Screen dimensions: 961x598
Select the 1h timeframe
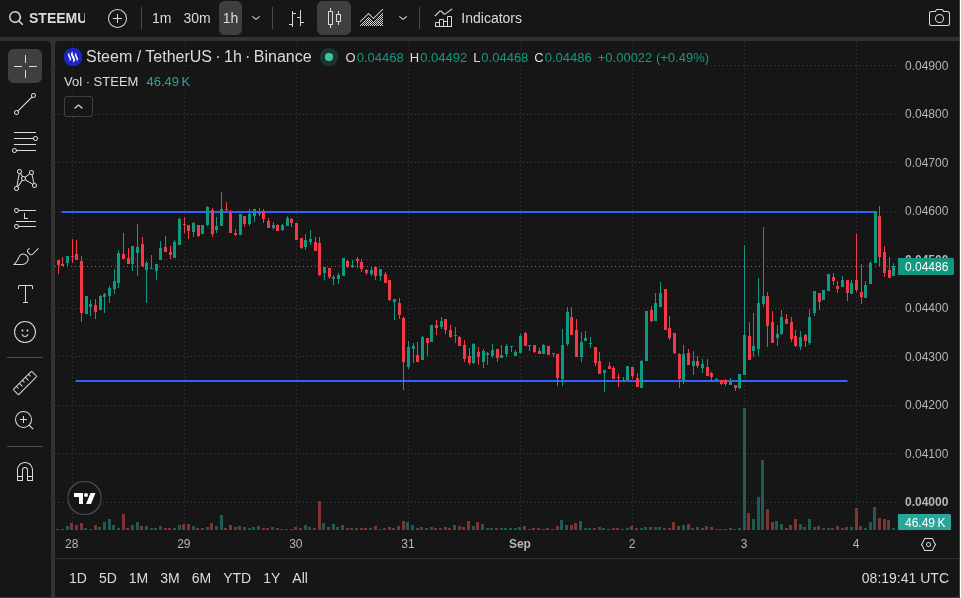pyautogui.click(x=230, y=18)
